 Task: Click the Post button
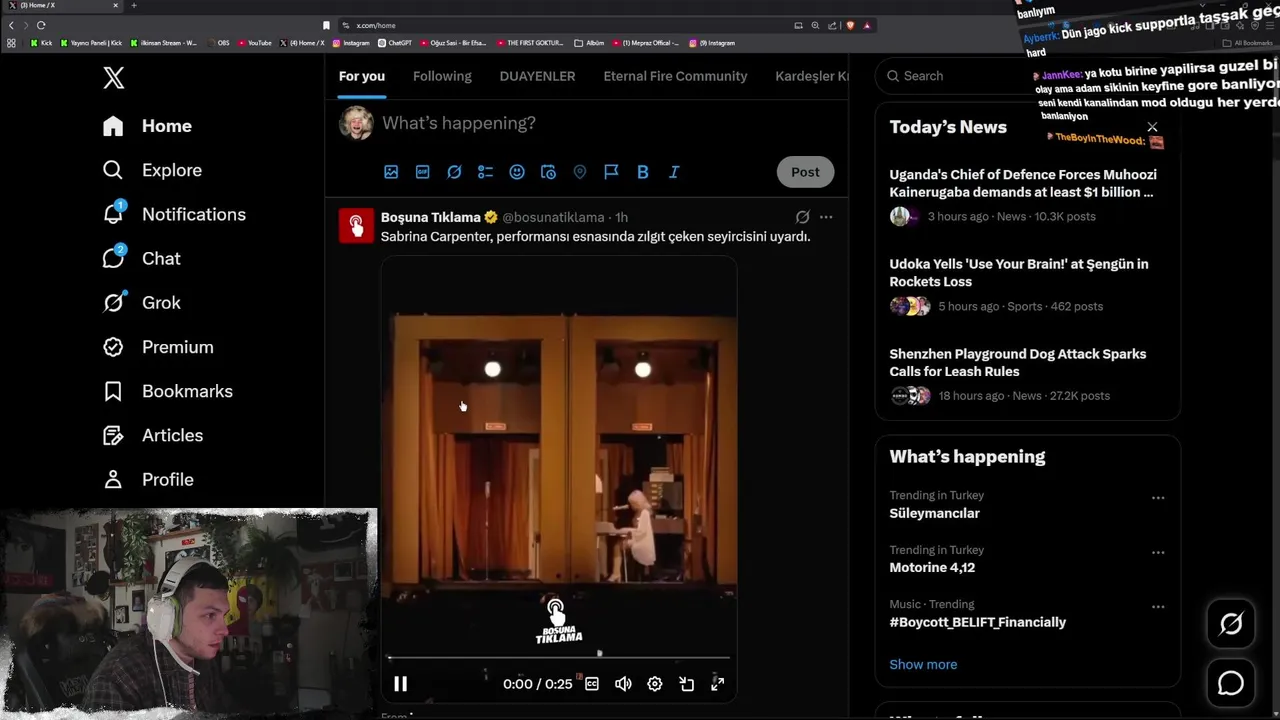coord(805,172)
